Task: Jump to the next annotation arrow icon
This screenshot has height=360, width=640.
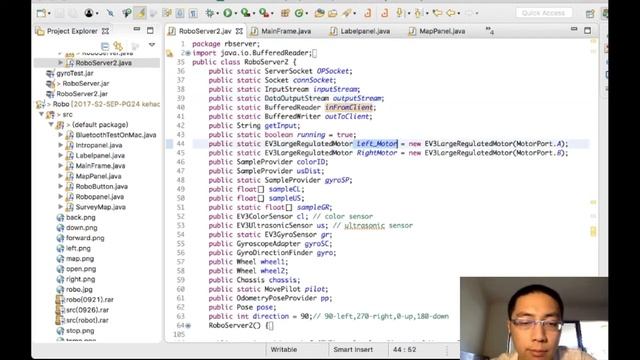Action: point(400,13)
